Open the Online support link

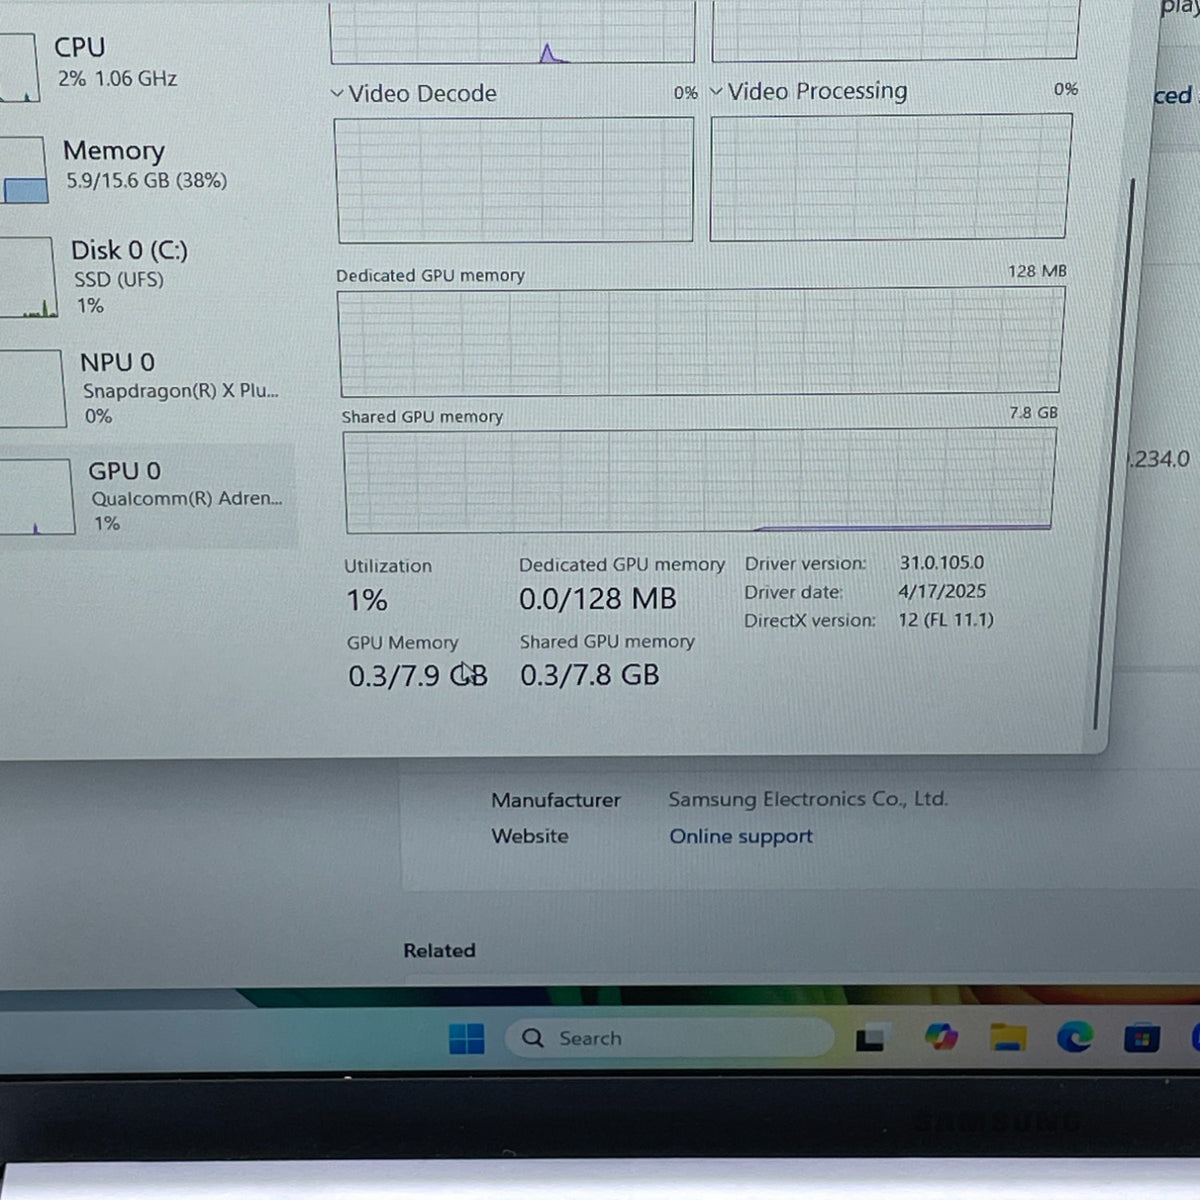click(x=741, y=837)
